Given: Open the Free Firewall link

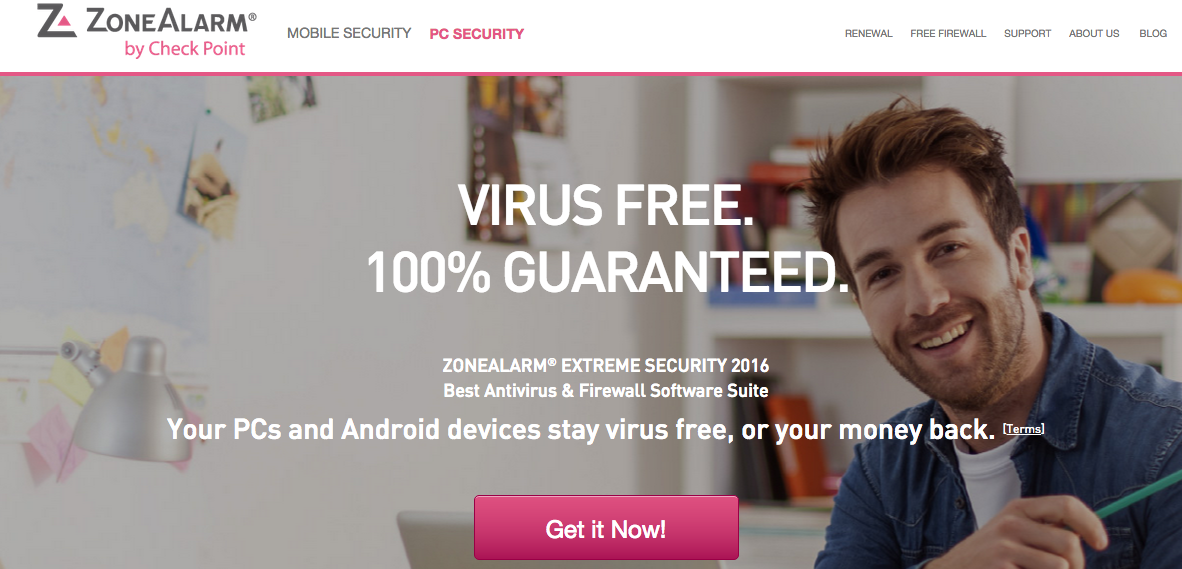Looking at the screenshot, I should click(948, 34).
